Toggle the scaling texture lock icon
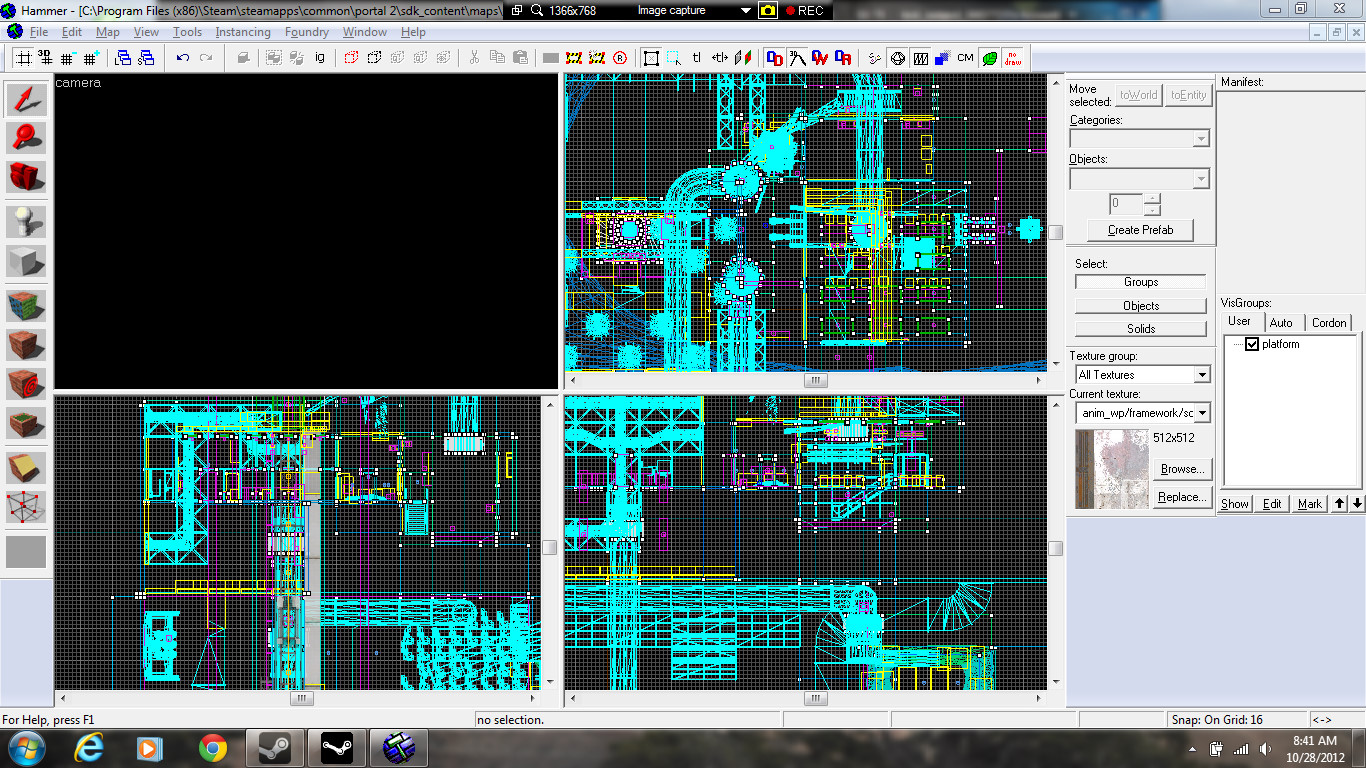Screen dimensions: 1366x768 (x=720, y=58)
